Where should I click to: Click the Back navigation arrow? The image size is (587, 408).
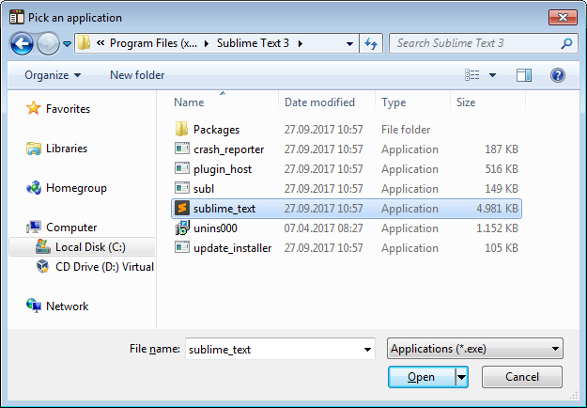tap(22, 44)
